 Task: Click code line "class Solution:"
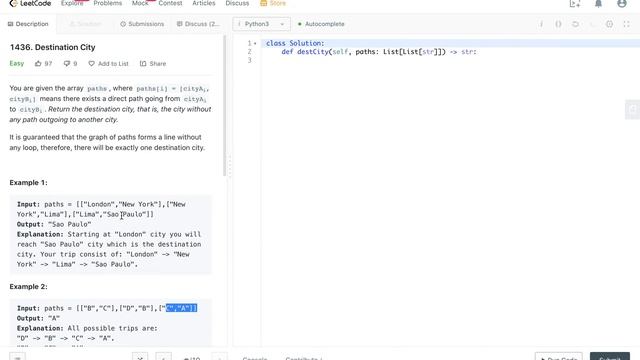point(295,43)
